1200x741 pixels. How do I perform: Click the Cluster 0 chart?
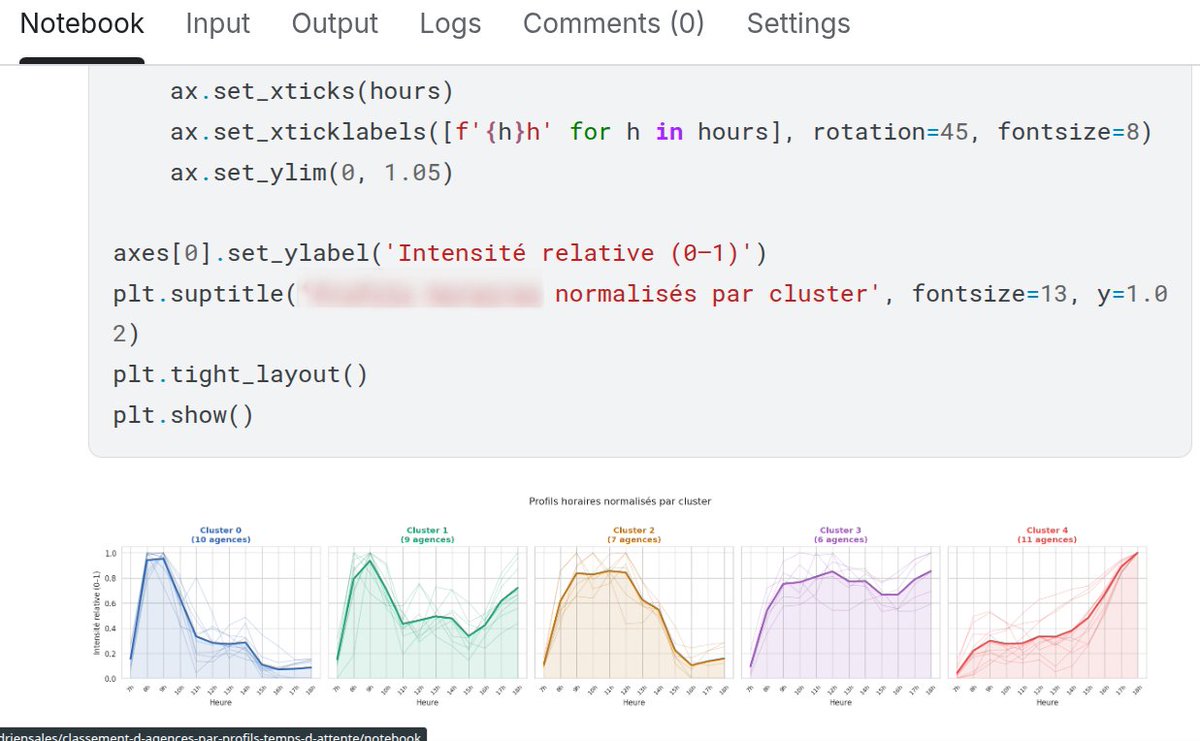(x=220, y=612)
